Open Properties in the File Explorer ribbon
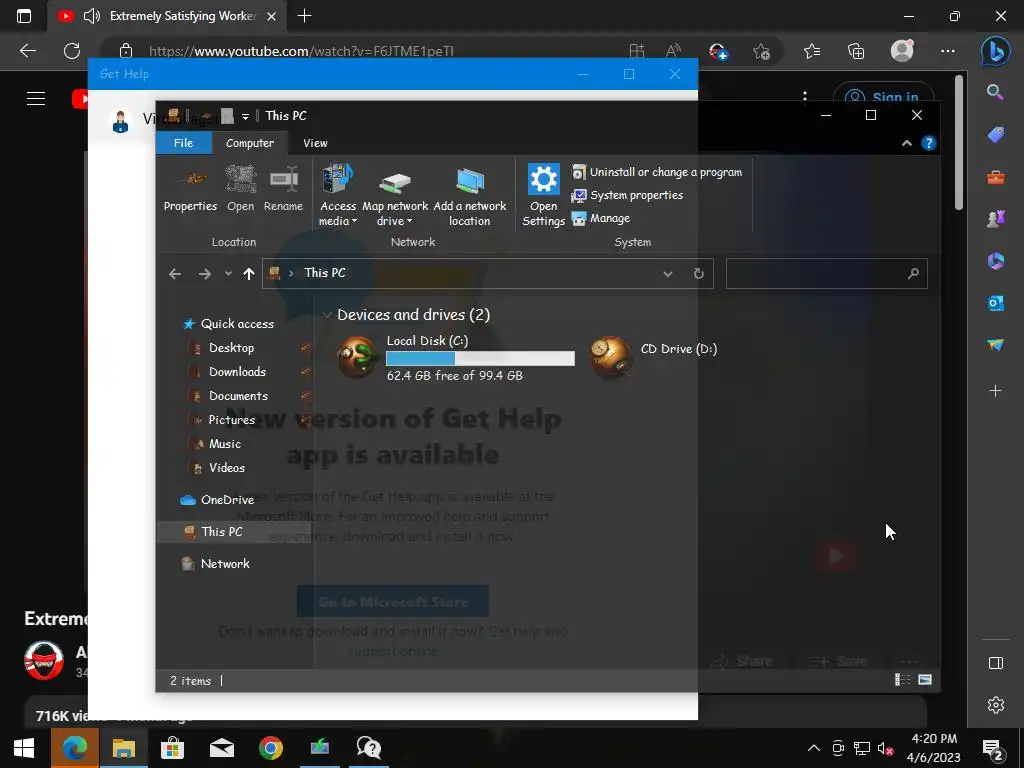1024x768 pixels. (x=190, y=189)
